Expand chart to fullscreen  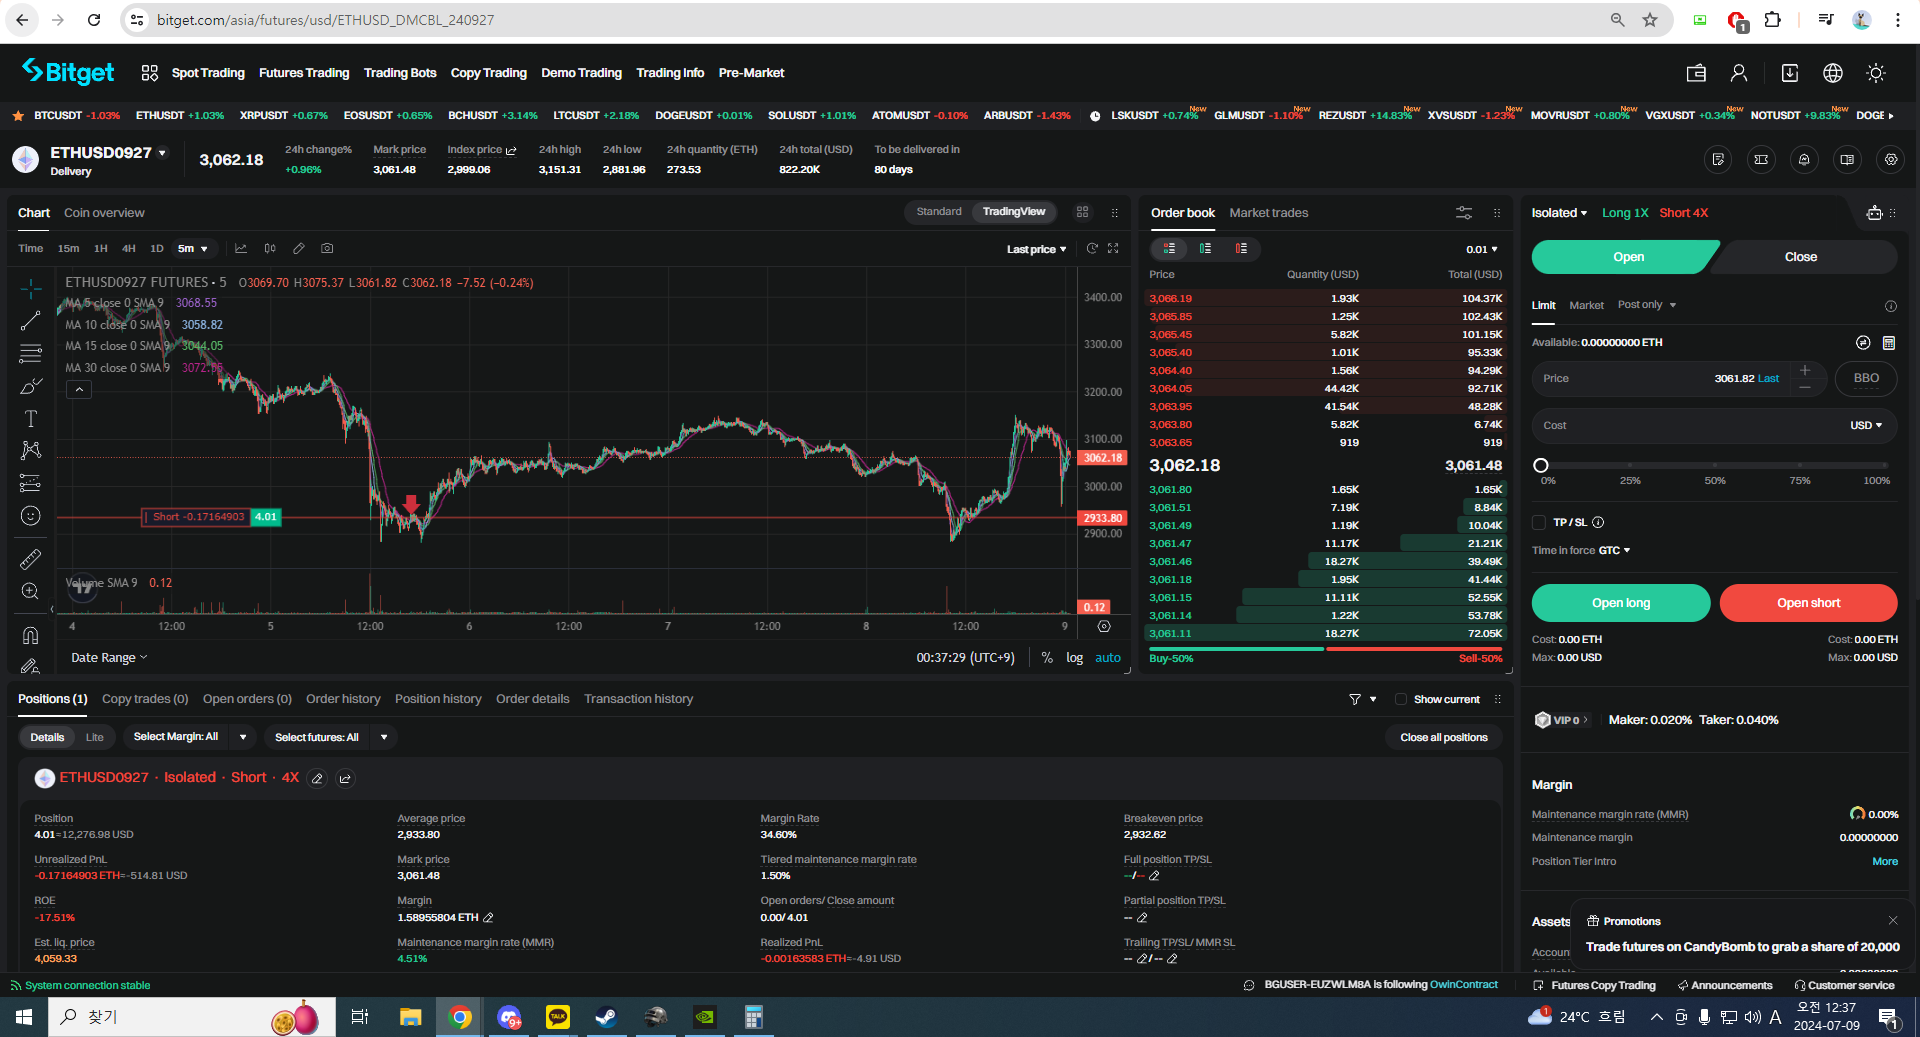(x=1113, y=248)
